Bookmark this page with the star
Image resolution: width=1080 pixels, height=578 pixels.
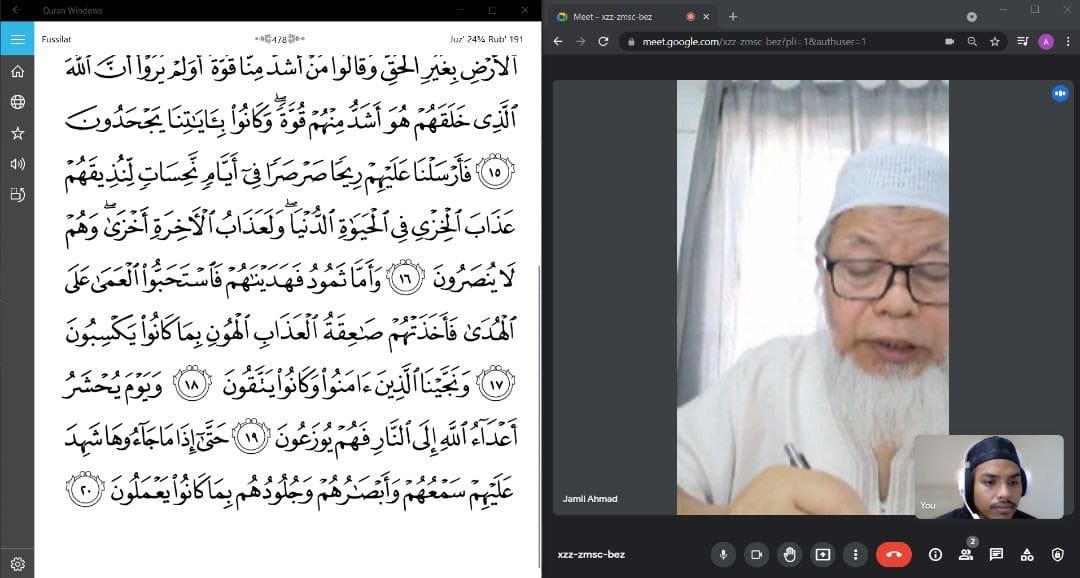coord(995,41)
